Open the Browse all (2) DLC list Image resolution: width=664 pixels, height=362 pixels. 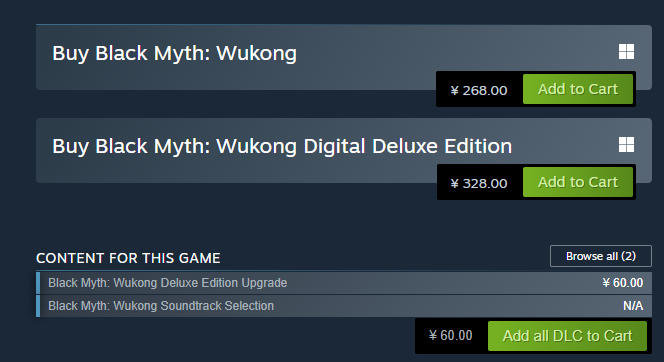600,256
